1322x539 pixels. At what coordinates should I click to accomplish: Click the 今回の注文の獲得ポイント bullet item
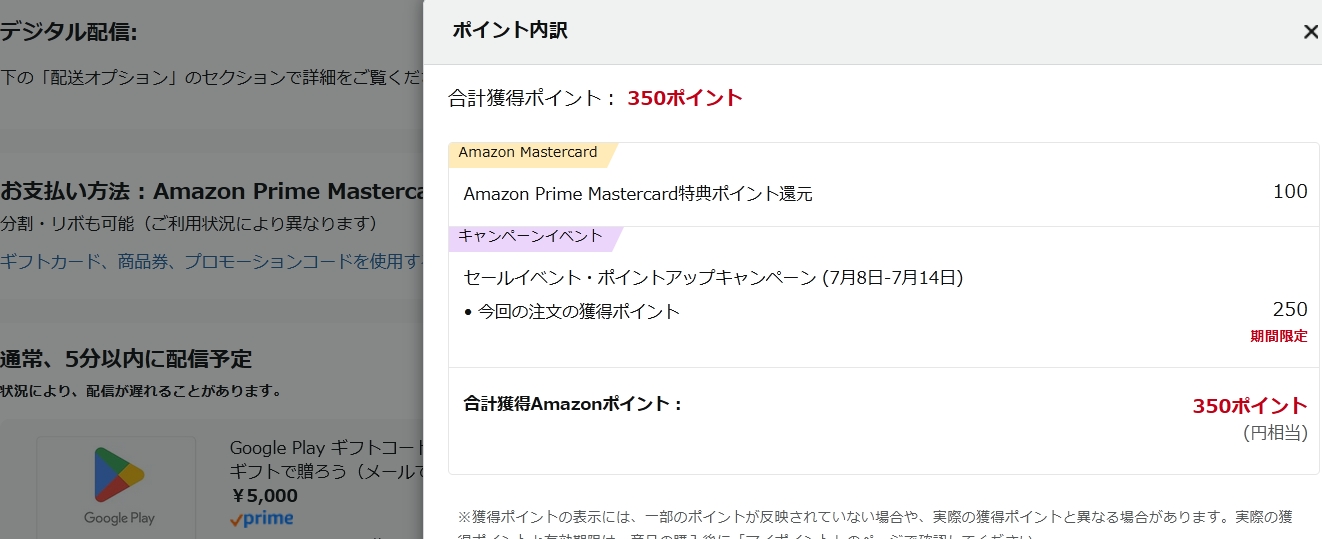572,311
